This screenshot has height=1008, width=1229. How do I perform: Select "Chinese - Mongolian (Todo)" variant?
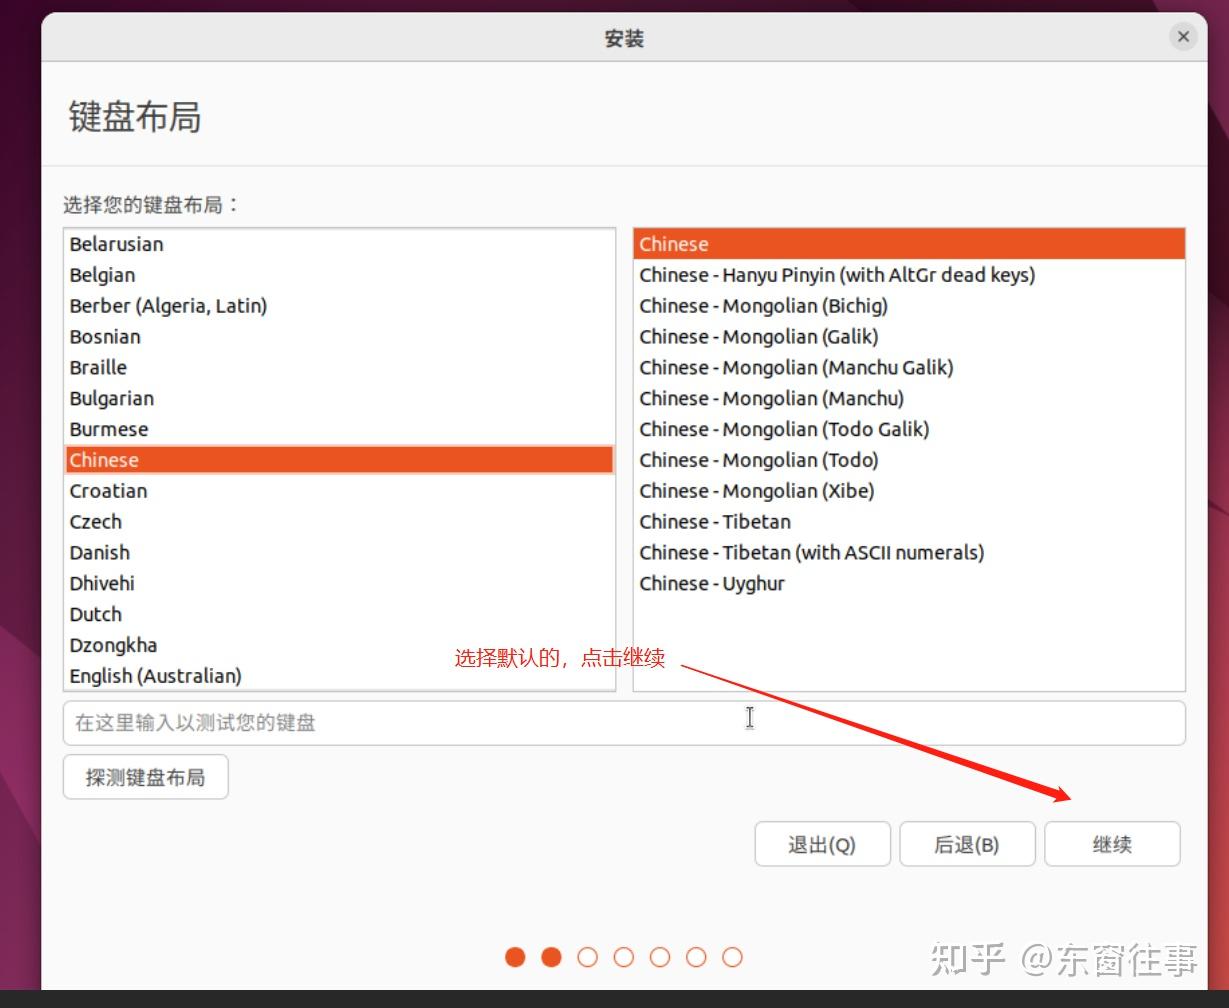784,459
